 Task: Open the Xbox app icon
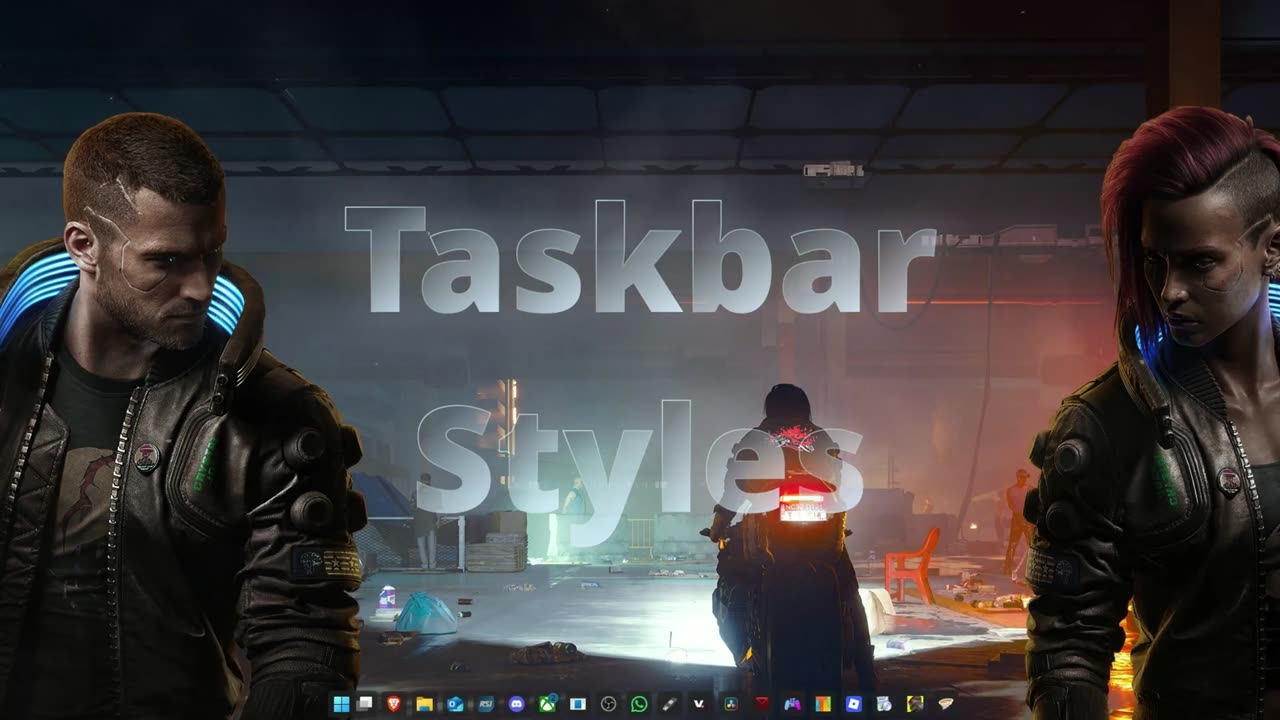click(x=548, y=703)
